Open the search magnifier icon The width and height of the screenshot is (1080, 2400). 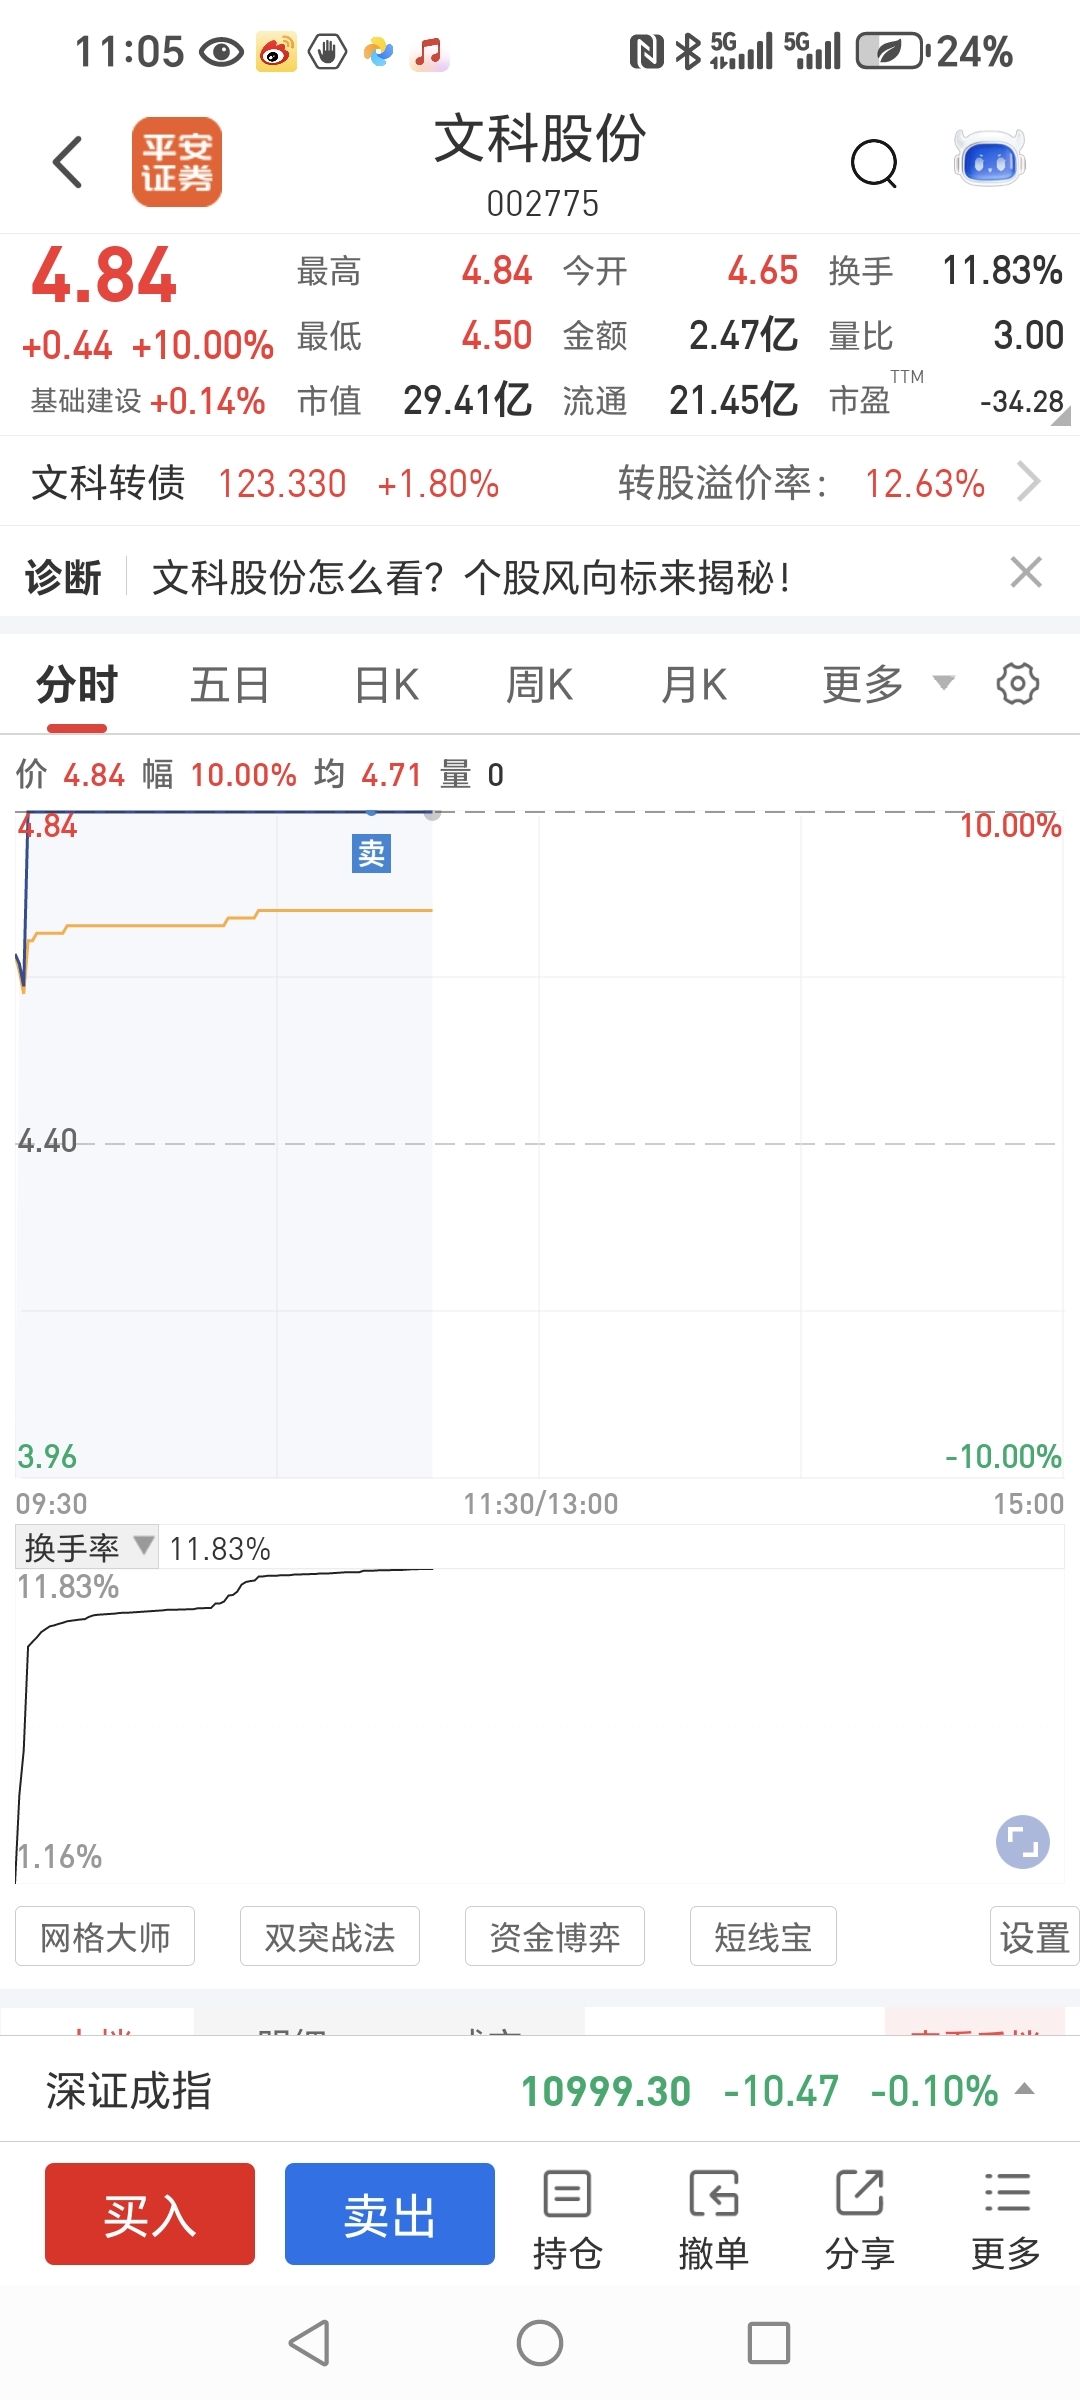point(874,163)
